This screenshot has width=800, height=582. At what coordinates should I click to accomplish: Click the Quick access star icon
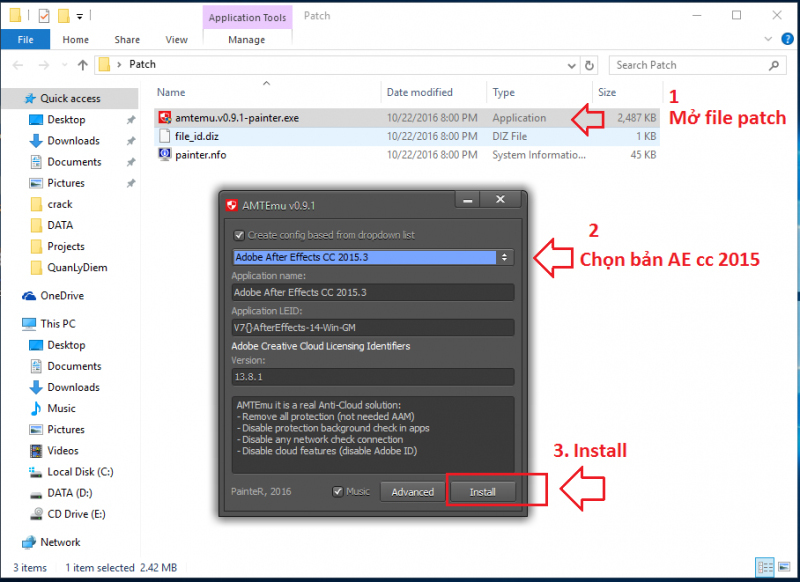[30, 98]
